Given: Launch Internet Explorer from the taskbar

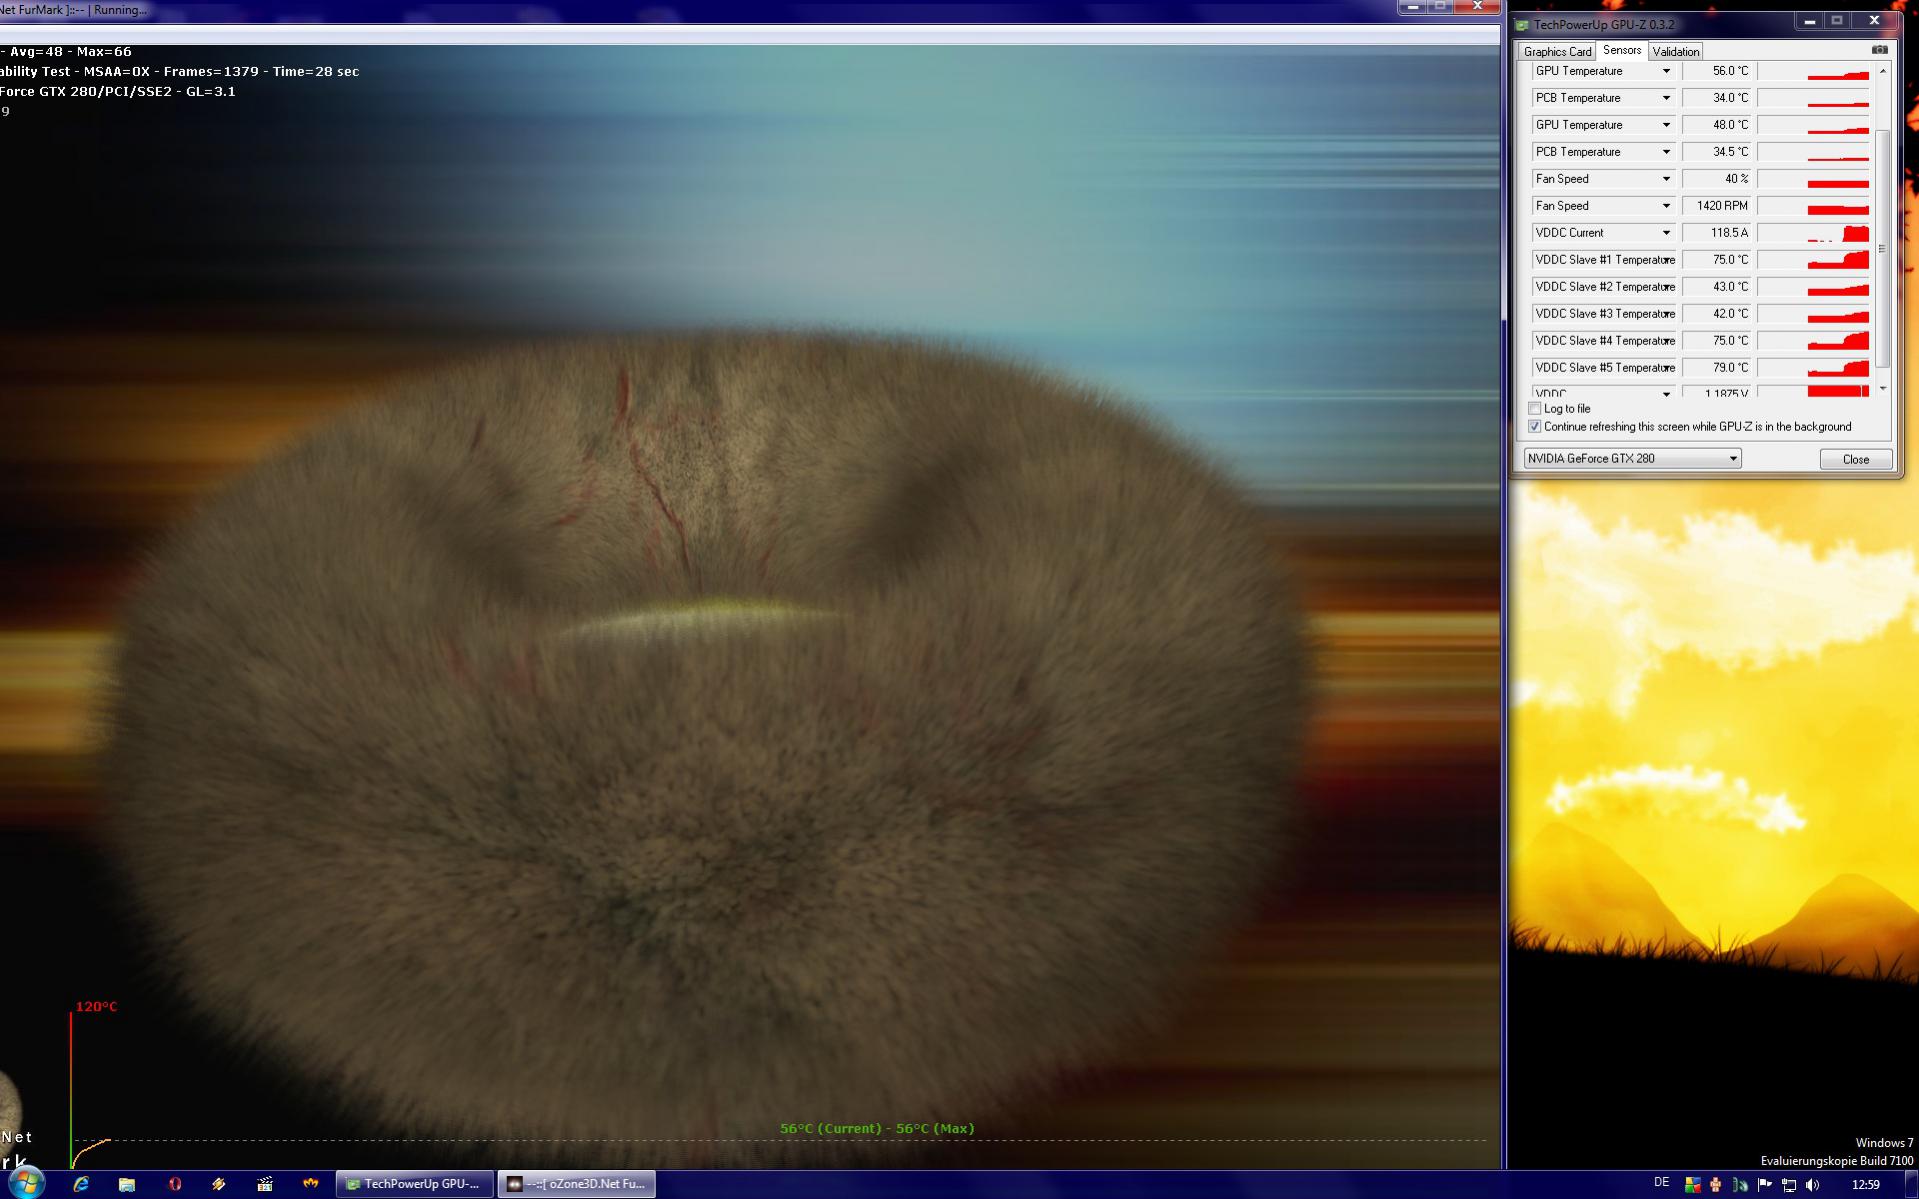Looking at the screenshot, I should 81,1184.
